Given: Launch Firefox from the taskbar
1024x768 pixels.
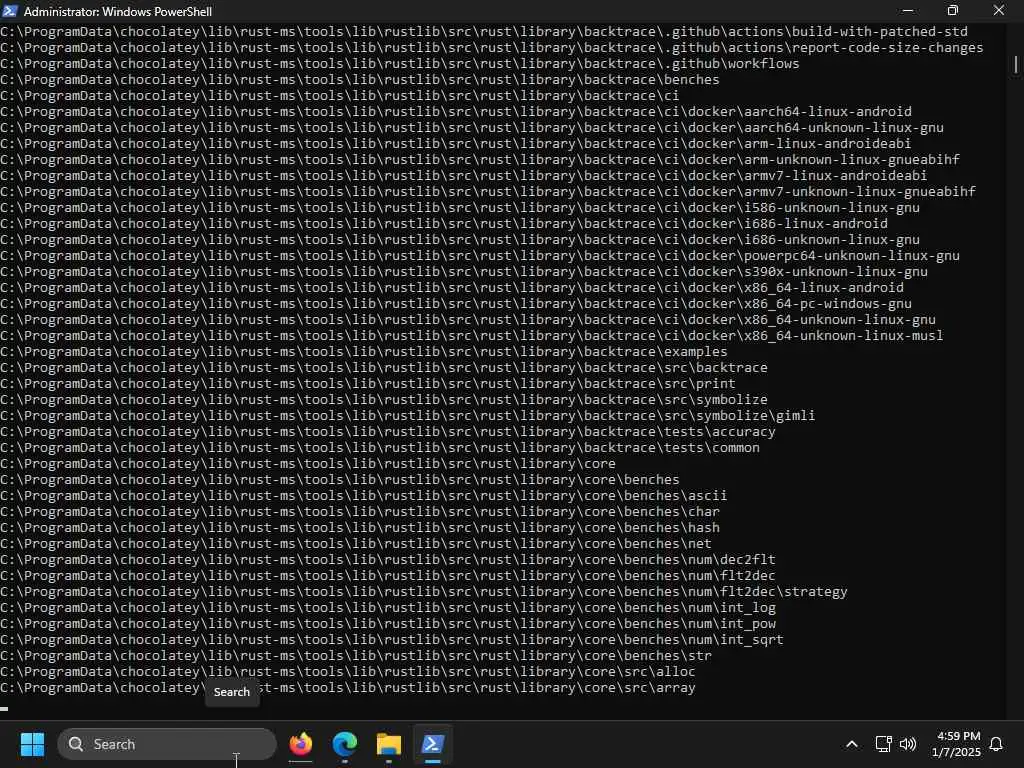Looking at the screenshot, I should point(300,744).
